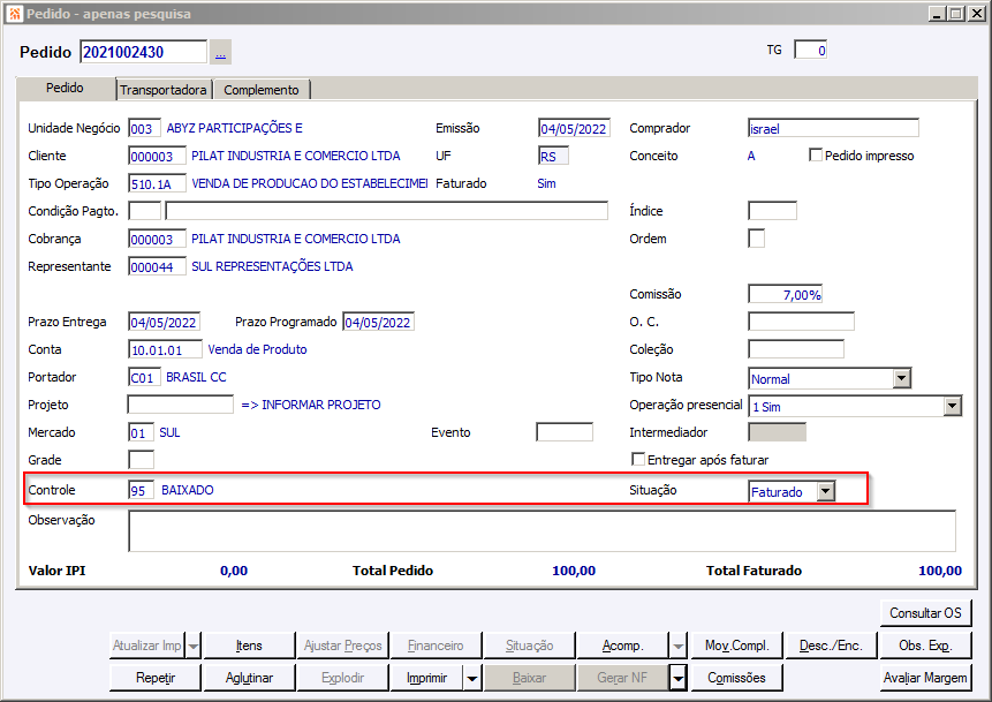
Task: Click the Comprador field israel
Action: tap(833, 128)
